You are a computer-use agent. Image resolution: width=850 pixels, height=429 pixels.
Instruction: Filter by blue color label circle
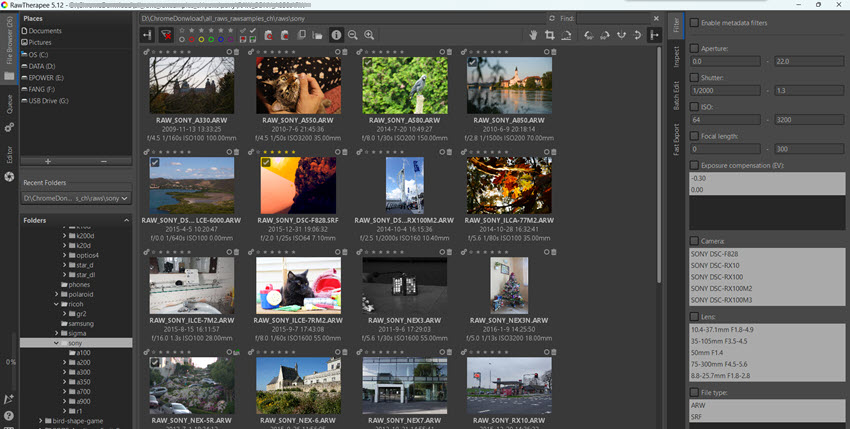(221, 40)
